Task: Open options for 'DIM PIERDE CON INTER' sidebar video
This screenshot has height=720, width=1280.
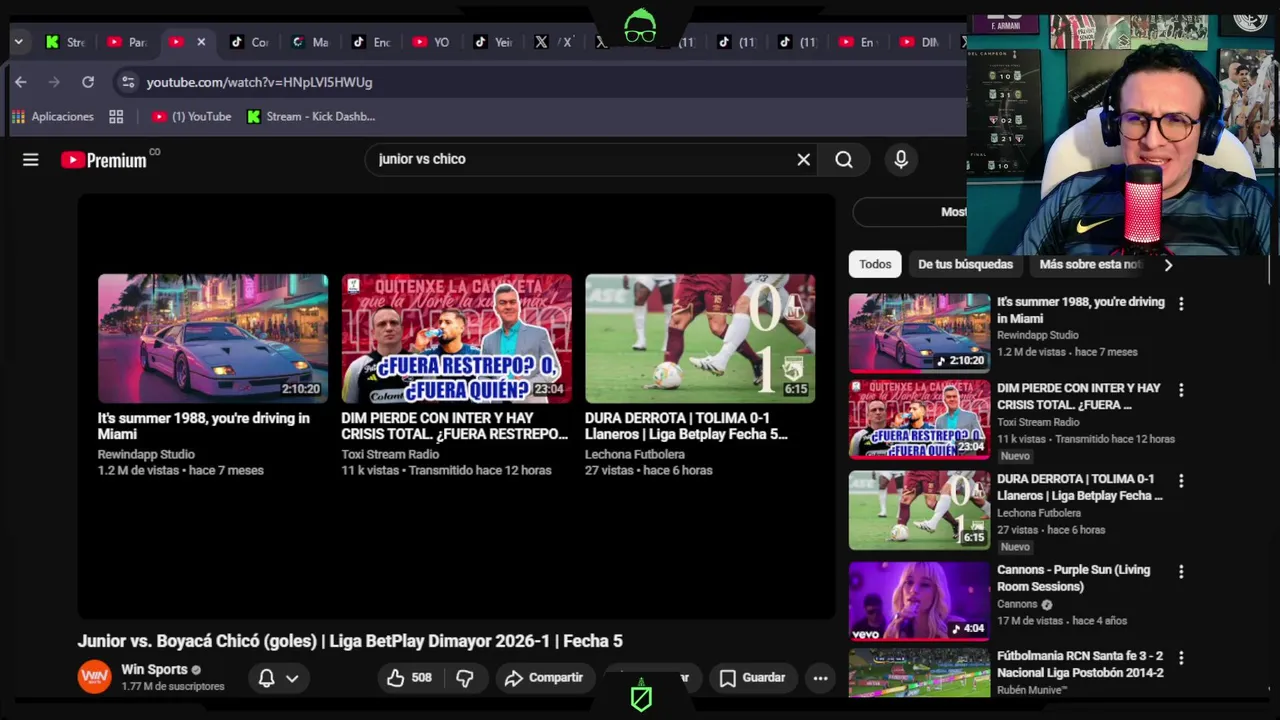Action: click(x=1181, y=390)
